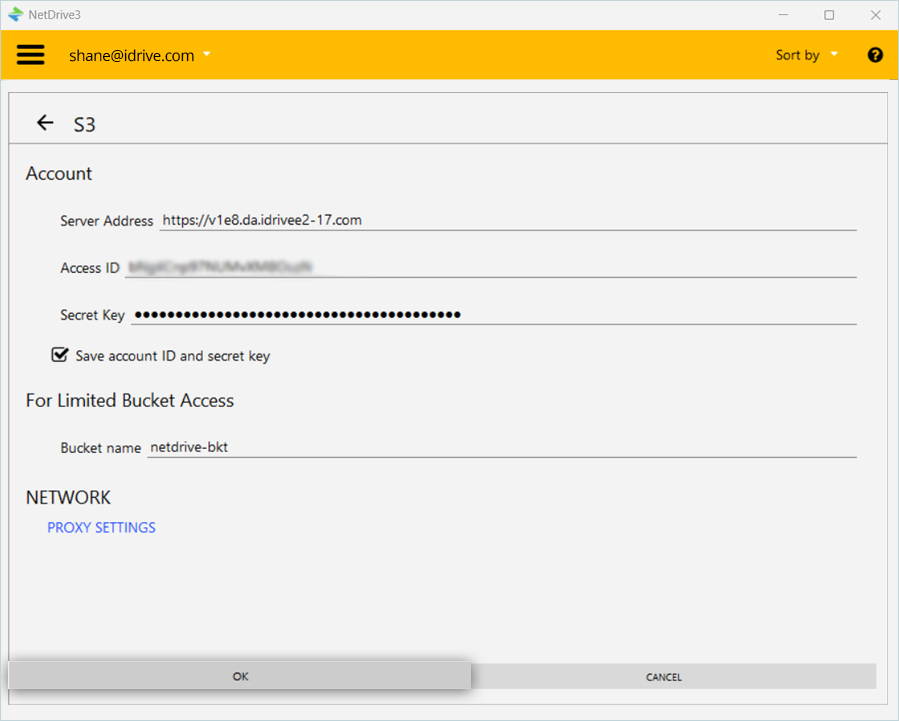Click the 'Save account ID and secret key' label
Image resolution: width=899 pixels, height=721 pixels.
(x=173, y=356)
